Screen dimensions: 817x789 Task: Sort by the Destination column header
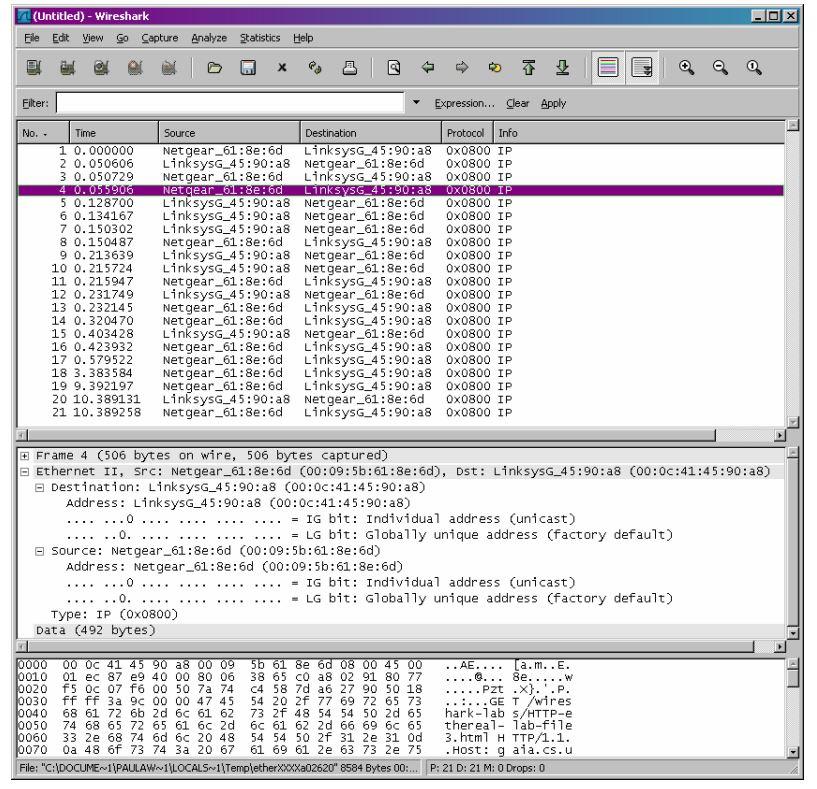pyautogui.click(x=370, y=133)
